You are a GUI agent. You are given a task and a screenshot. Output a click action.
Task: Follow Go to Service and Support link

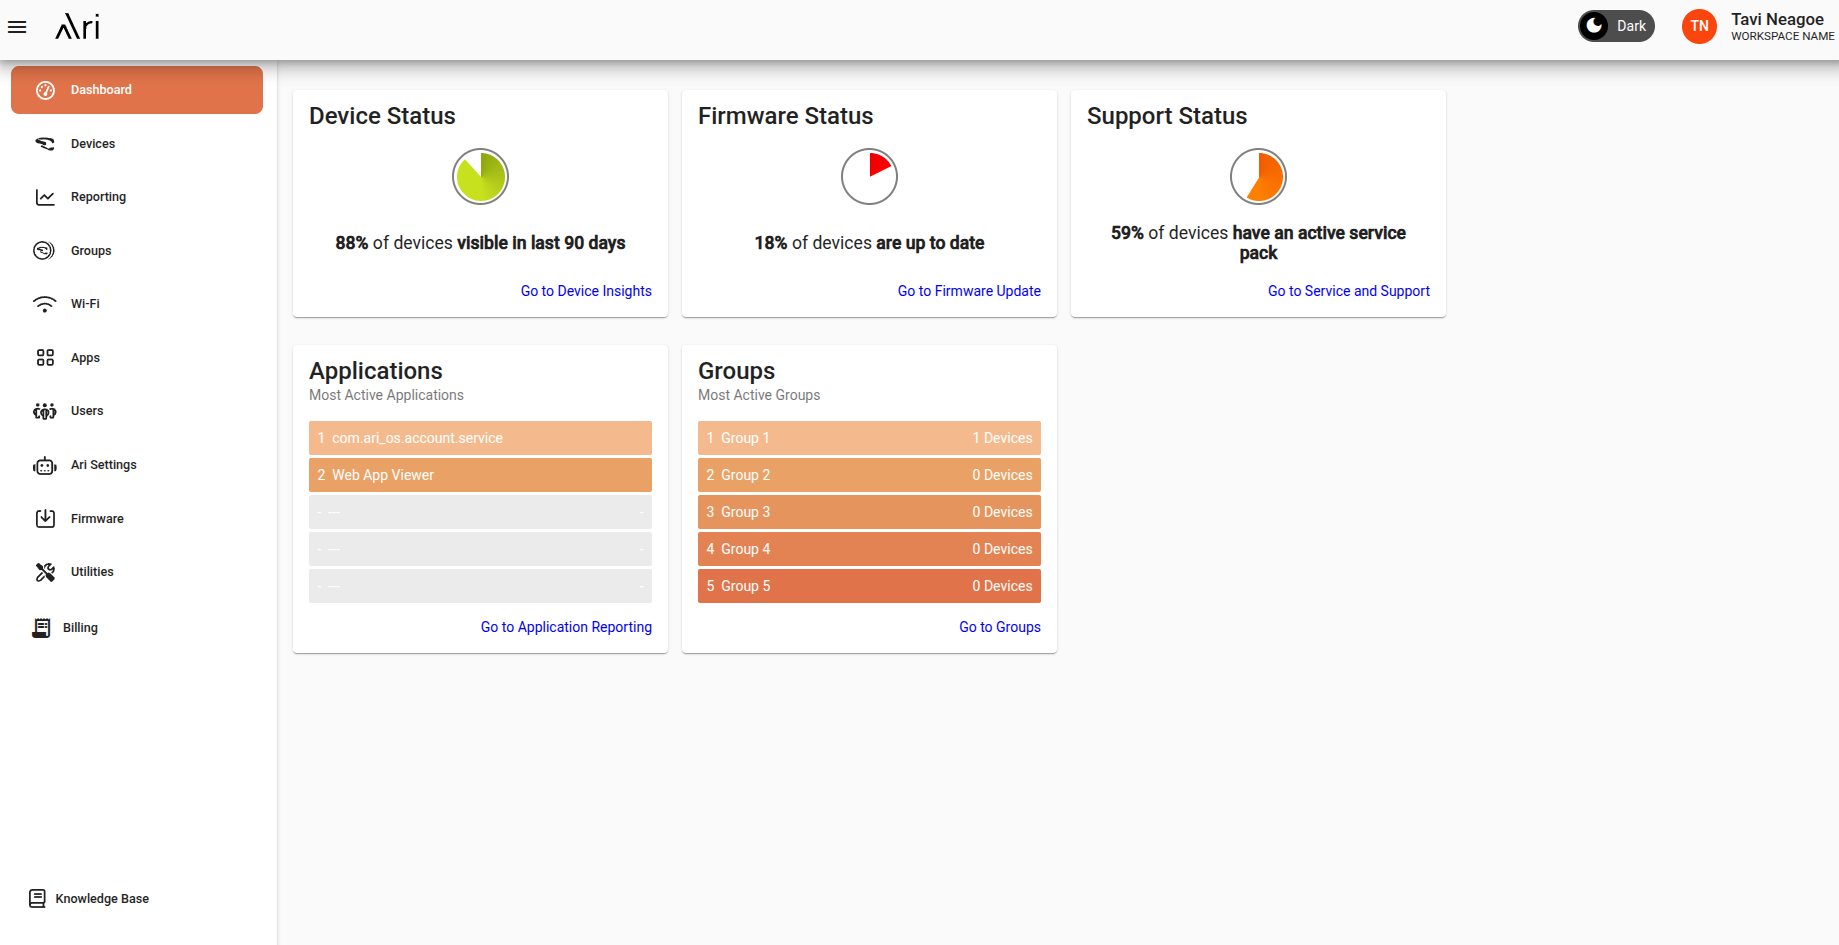(1349, 291)
